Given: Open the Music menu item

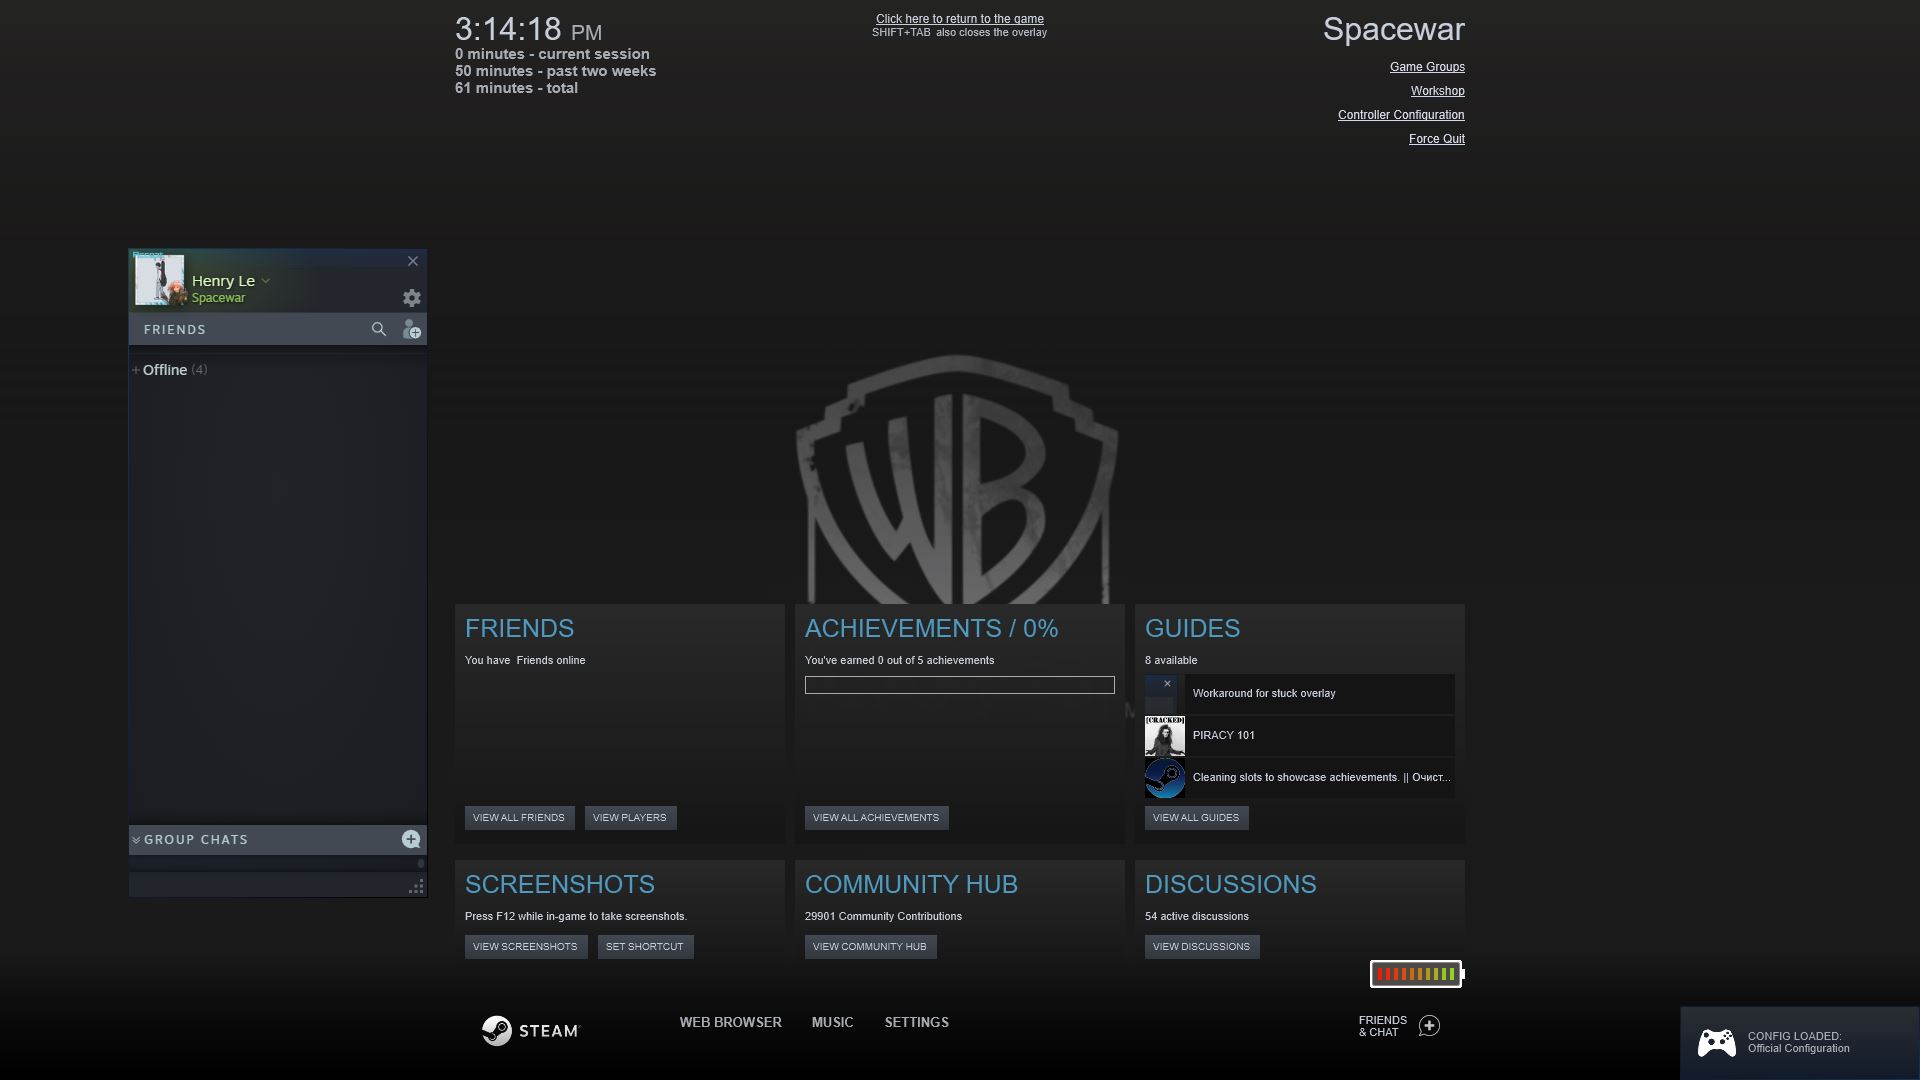Looking at the screenshot, I should (832, 1022).
